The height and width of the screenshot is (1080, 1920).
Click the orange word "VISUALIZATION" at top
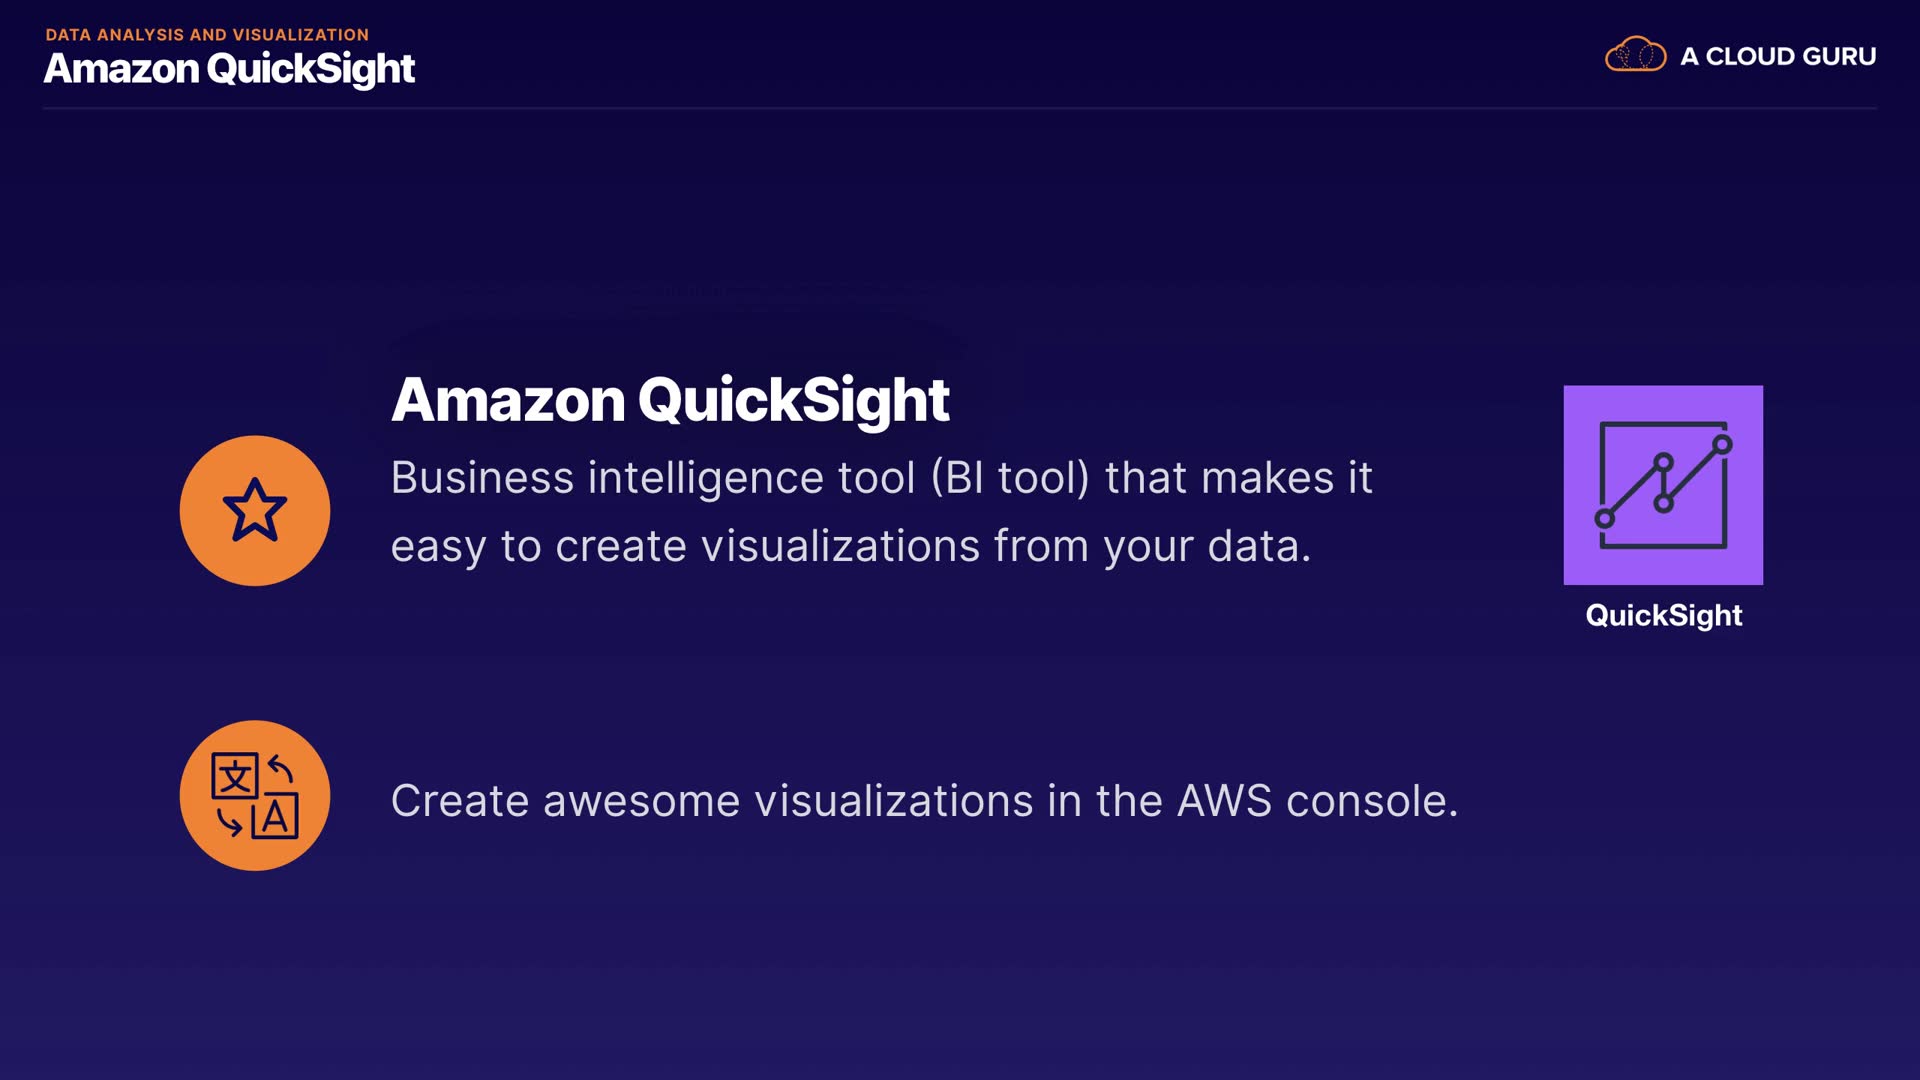click(300, 35)
